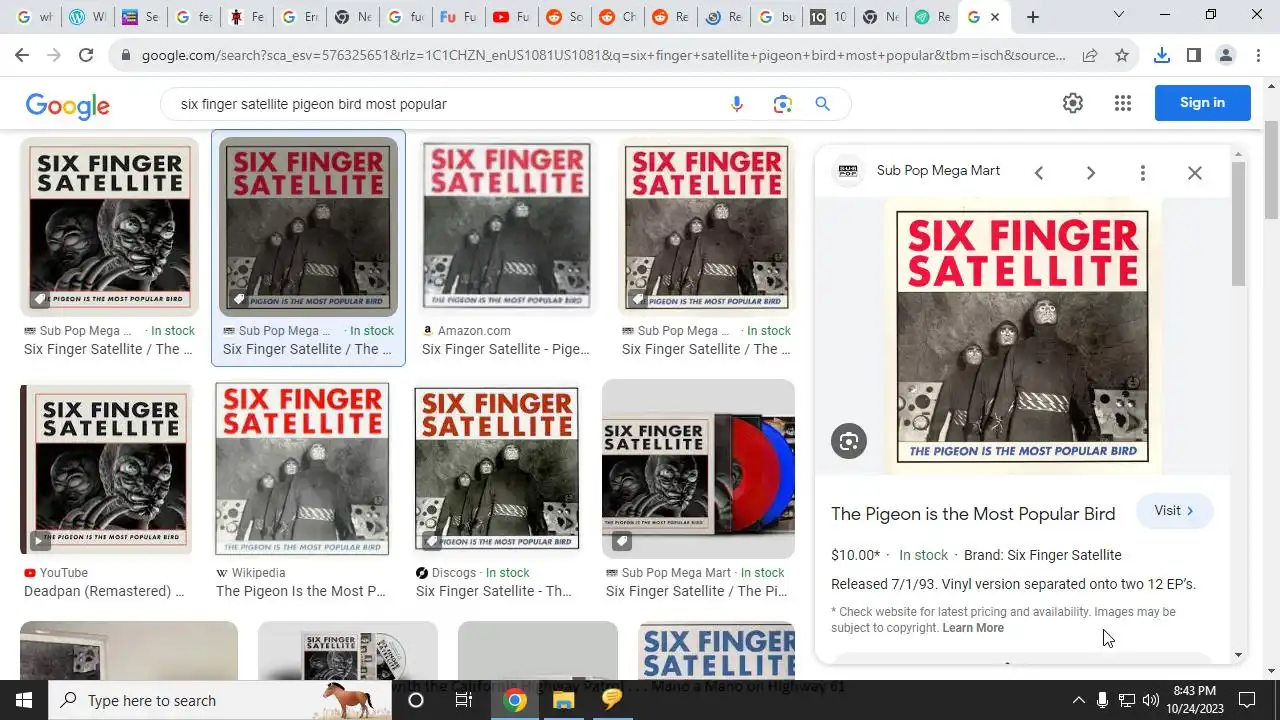Search inside image with Lens button
This screenshot has height=720, width=1280.
[849, 441]
